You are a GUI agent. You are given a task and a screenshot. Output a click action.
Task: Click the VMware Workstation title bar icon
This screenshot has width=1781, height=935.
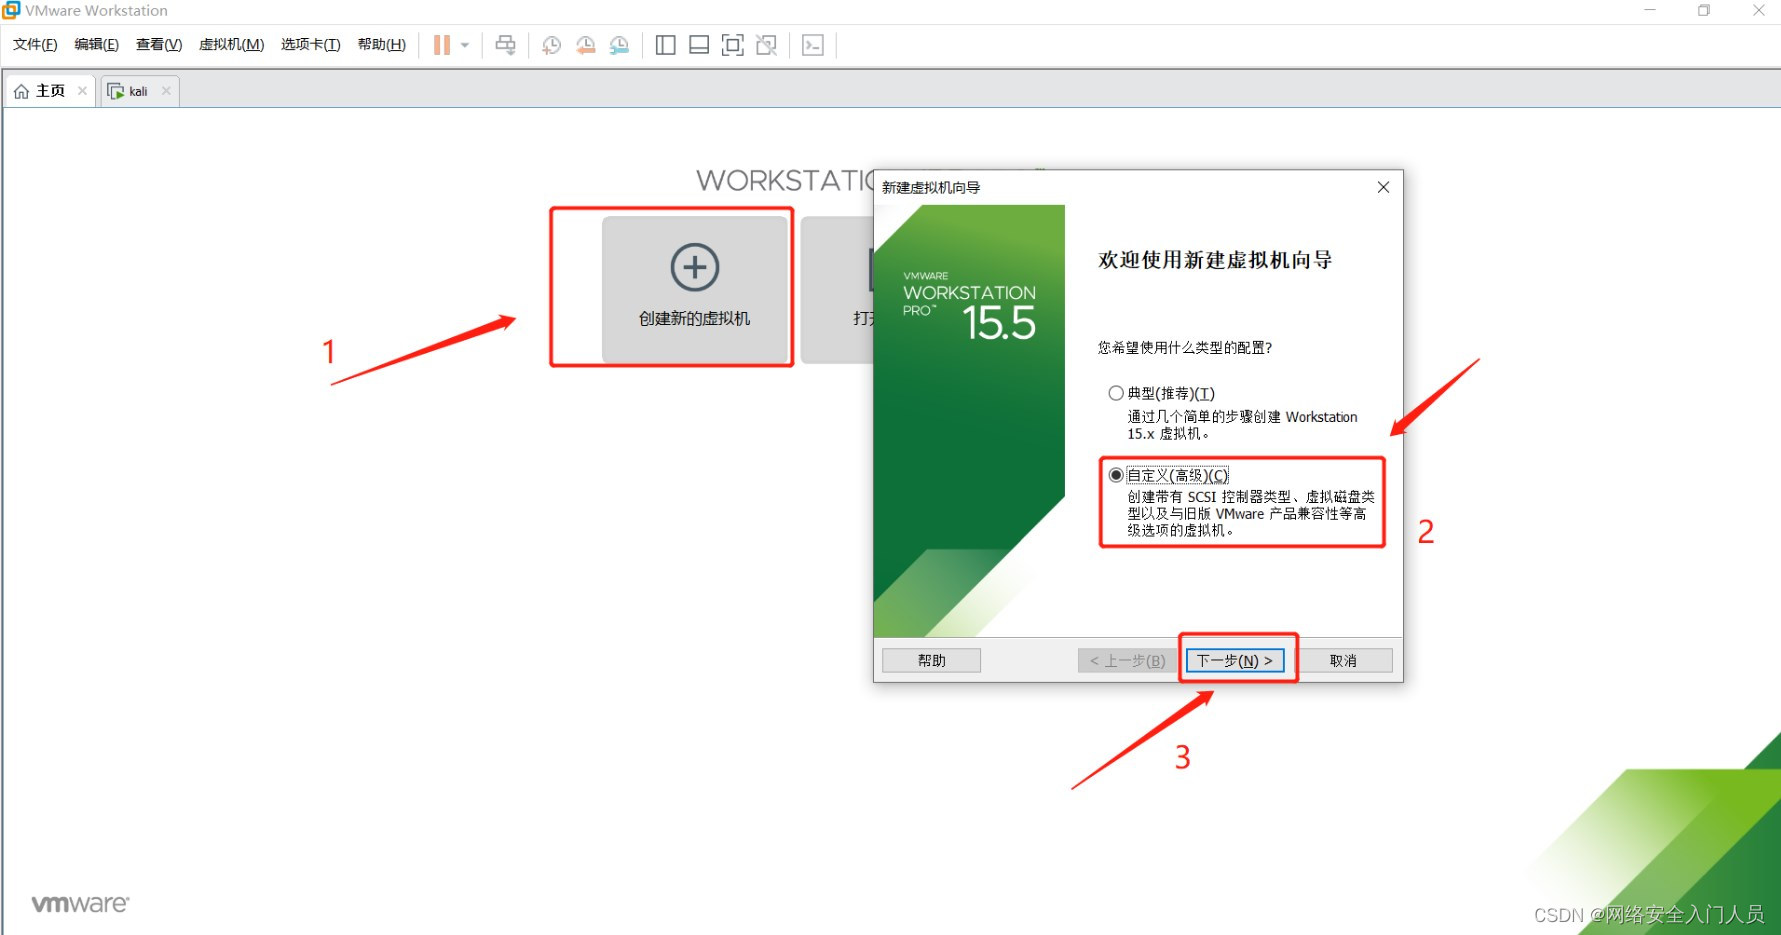click(x=11, y=10)
